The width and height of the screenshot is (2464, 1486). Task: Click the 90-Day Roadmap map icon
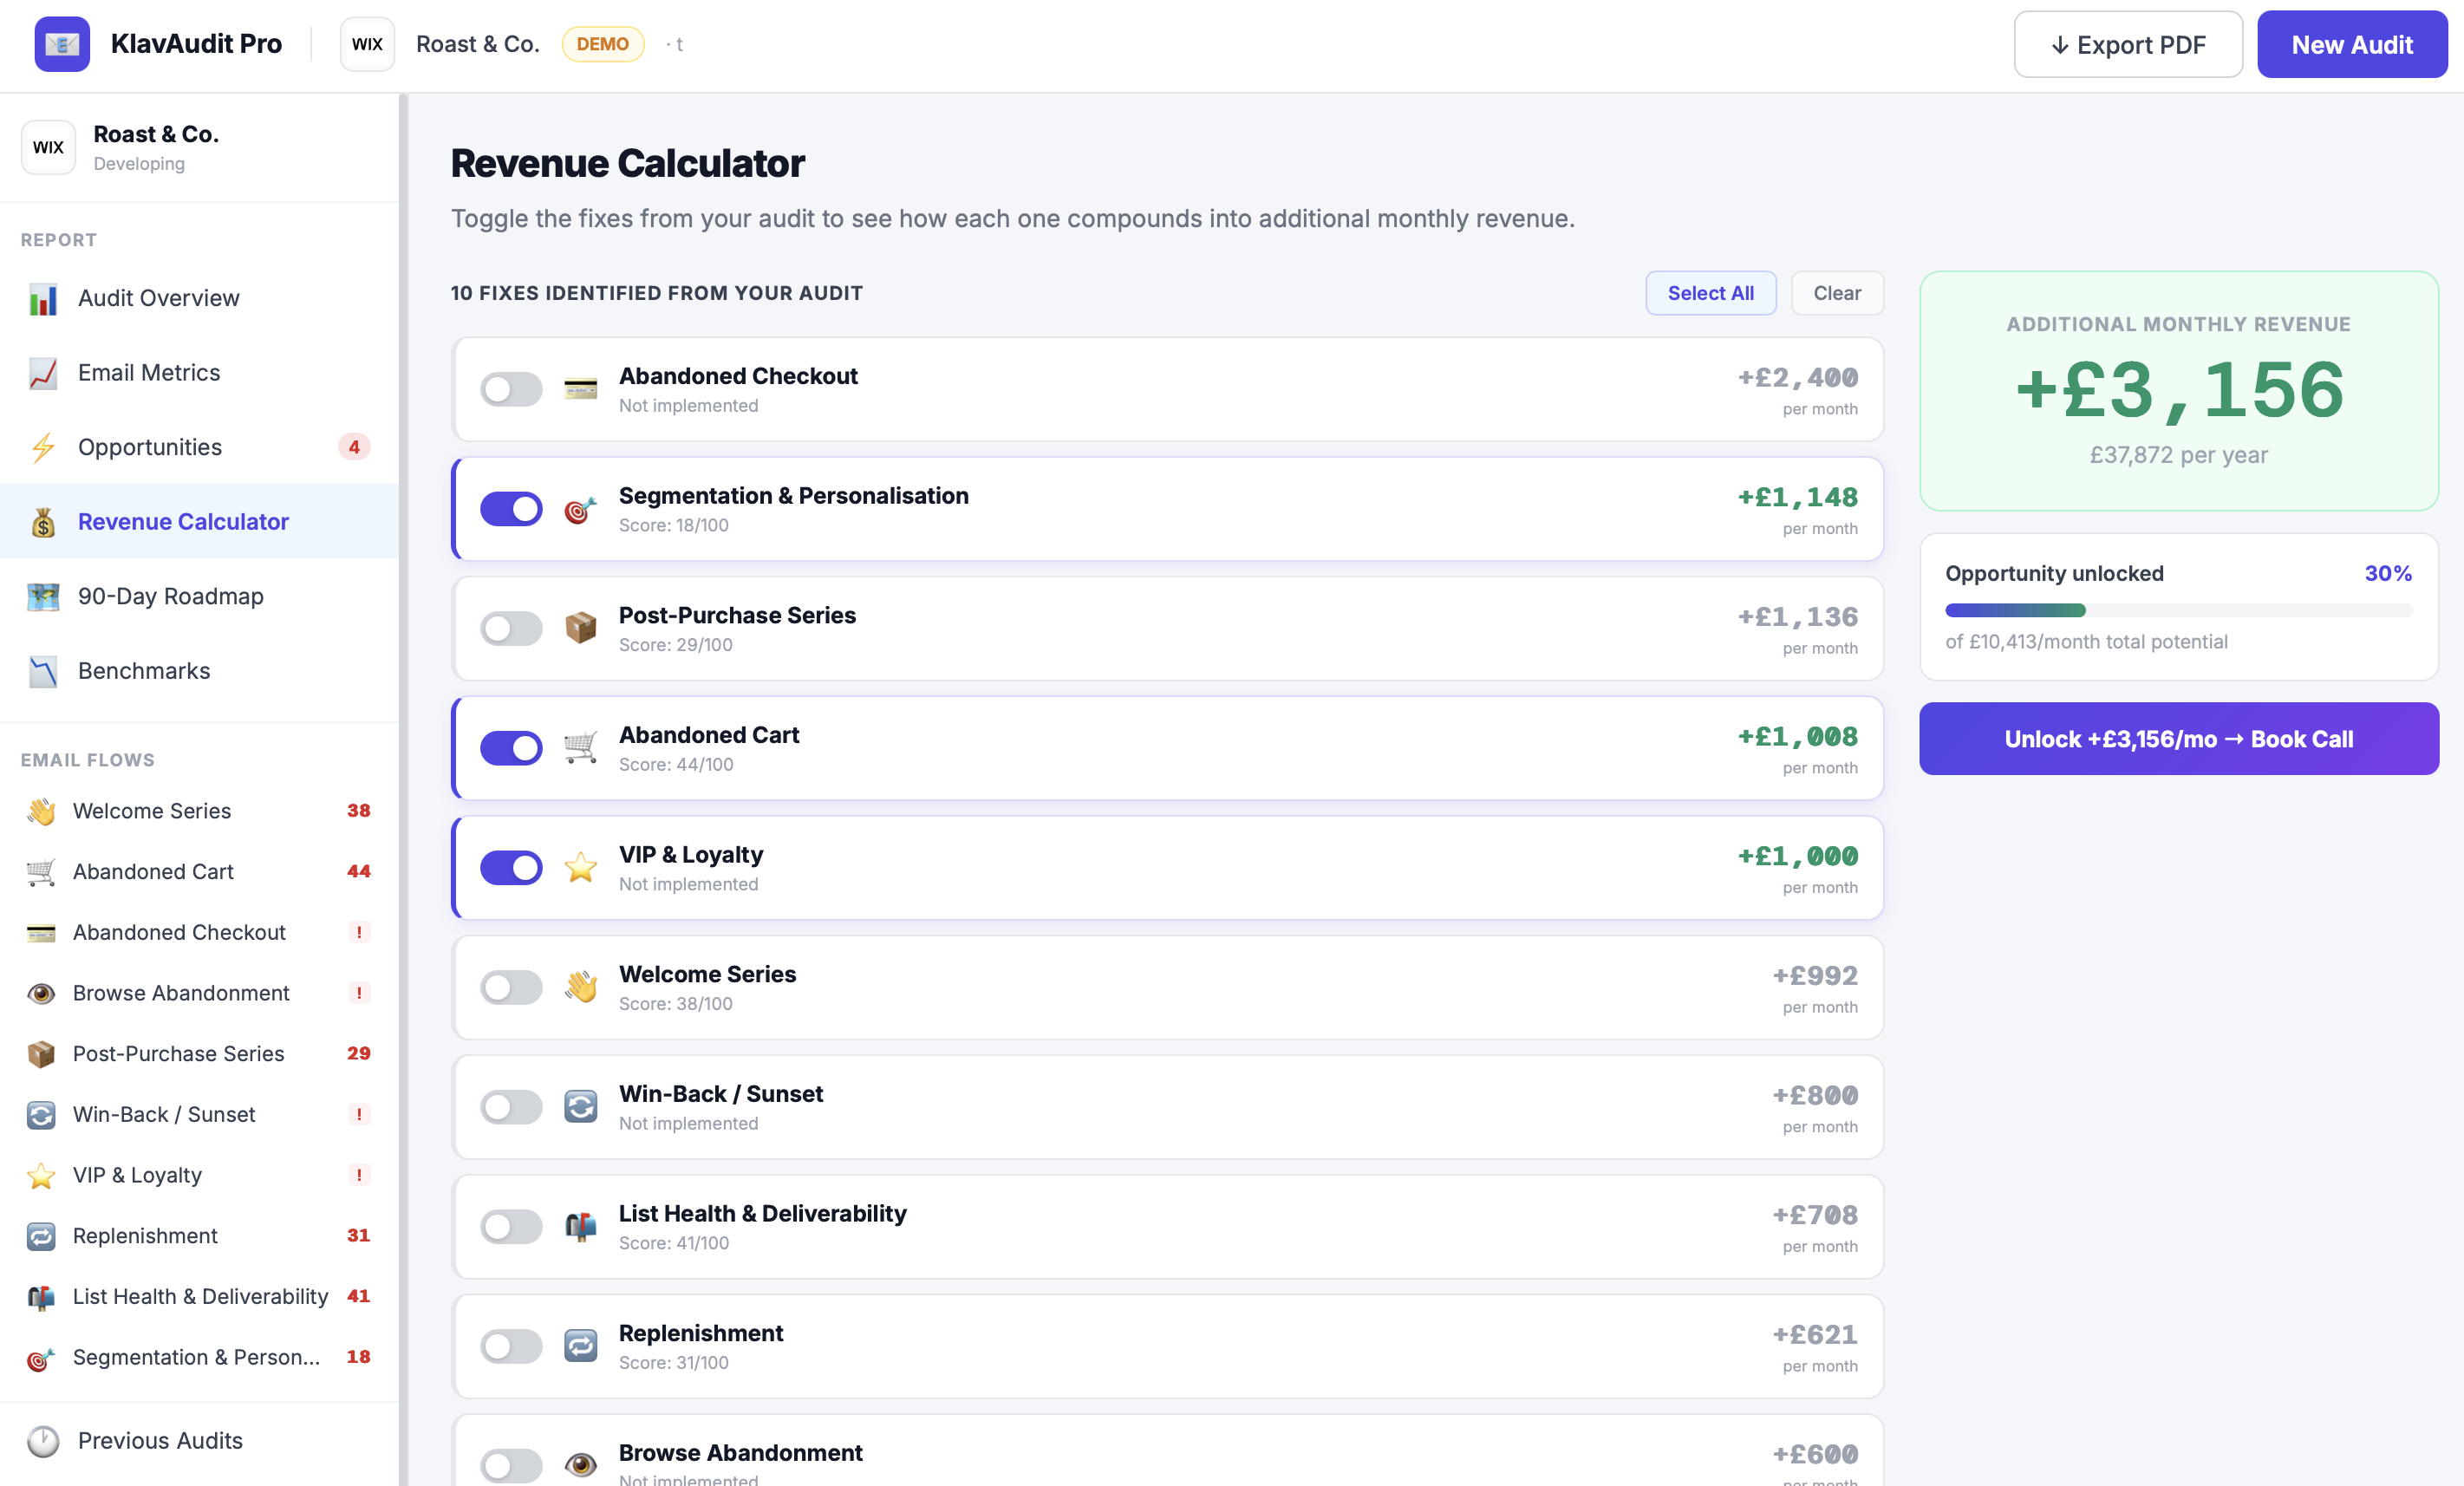click(x=43, y=597)
